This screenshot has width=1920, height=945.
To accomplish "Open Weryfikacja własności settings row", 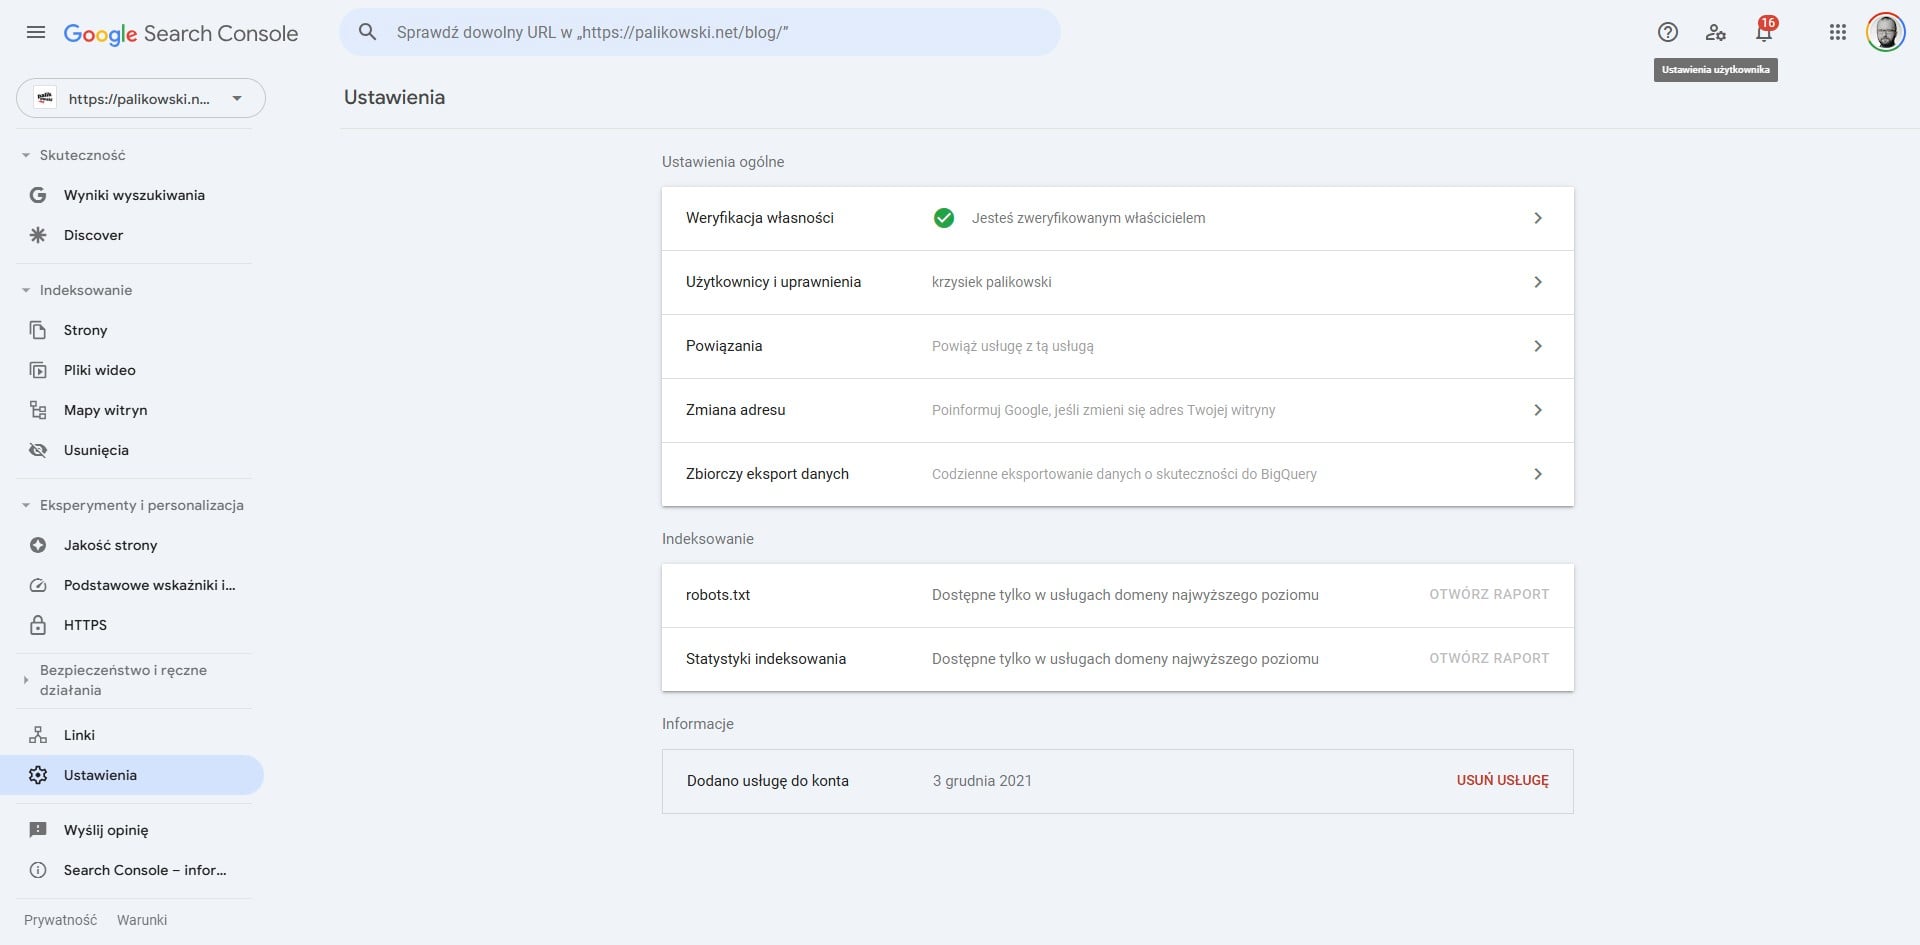I will point(1117,218).
